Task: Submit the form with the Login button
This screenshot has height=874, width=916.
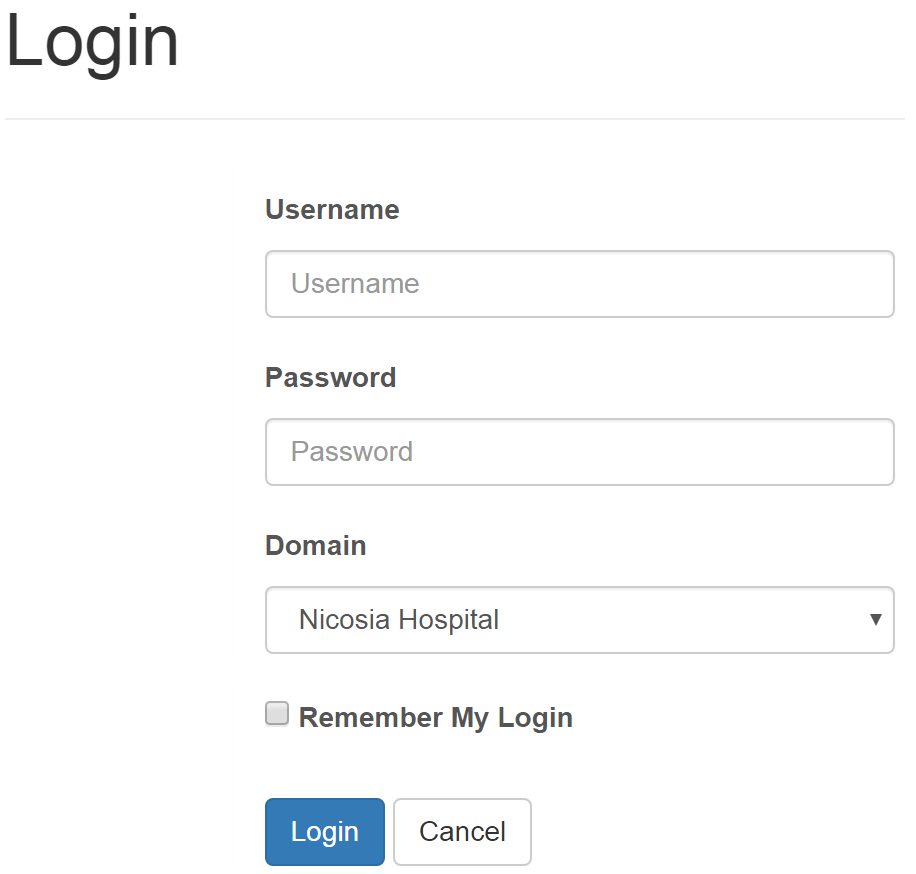Action: coord(324,832)
